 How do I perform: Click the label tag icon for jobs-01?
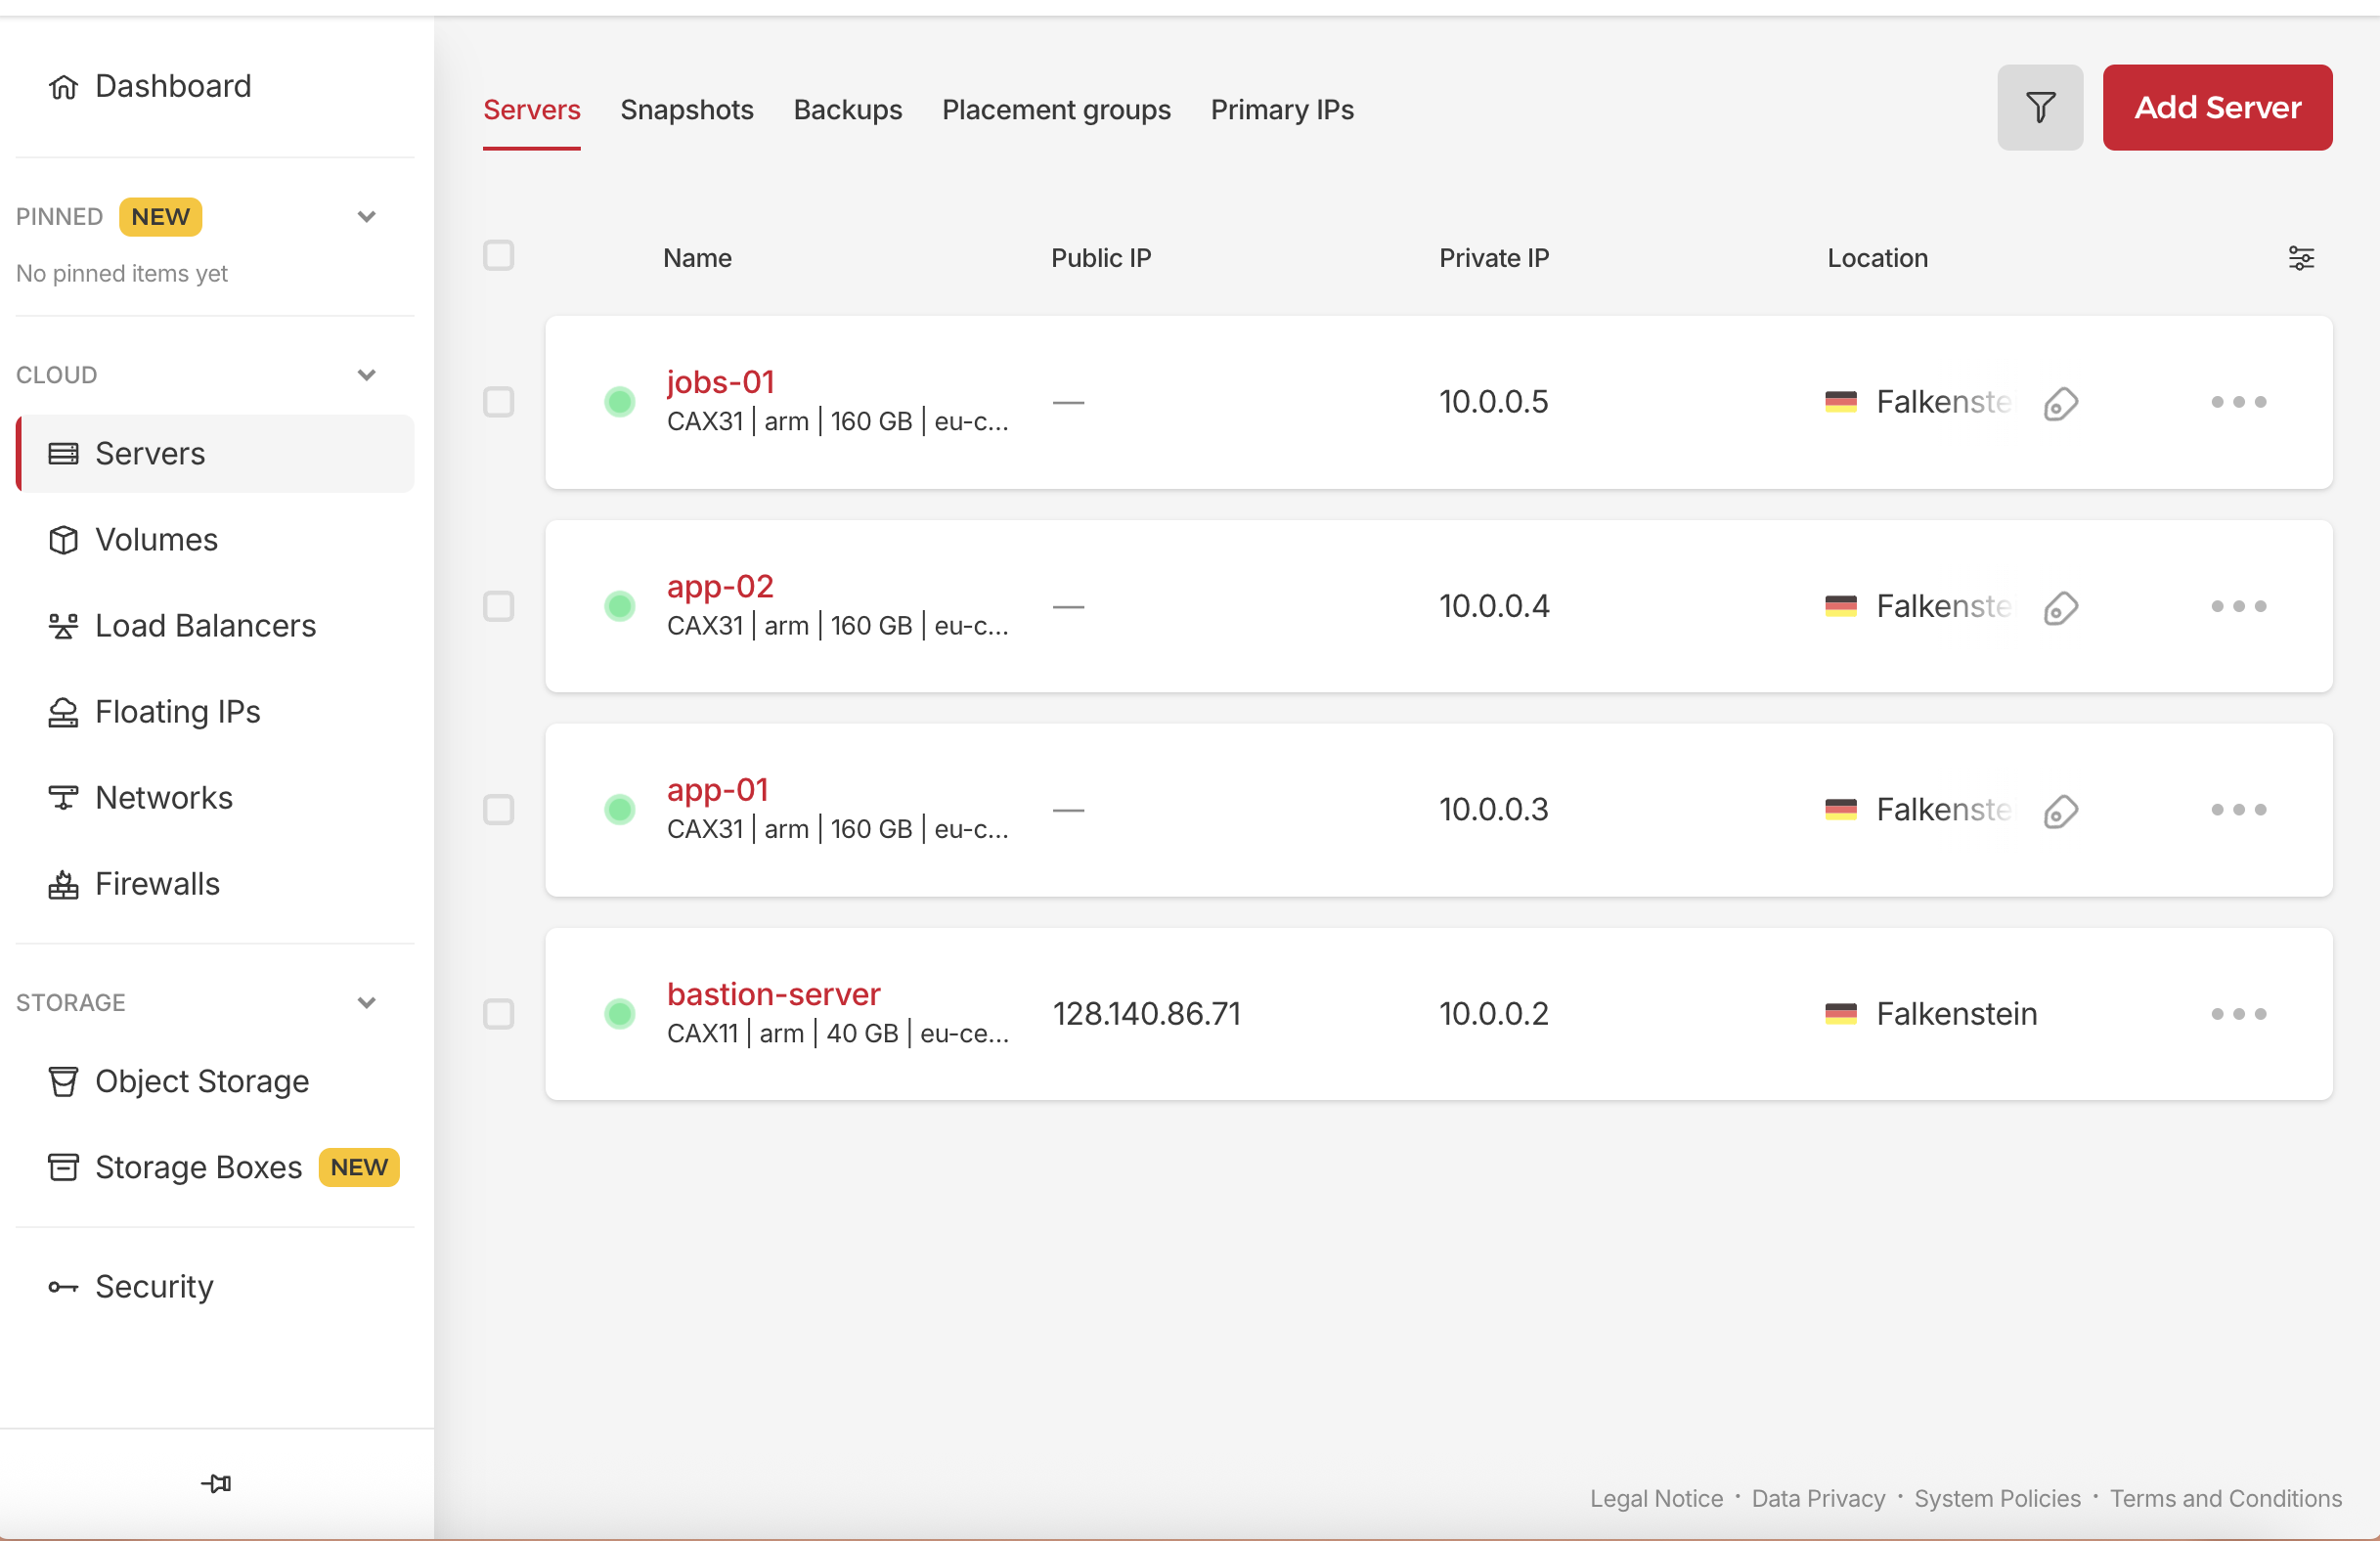(2060, 402)
